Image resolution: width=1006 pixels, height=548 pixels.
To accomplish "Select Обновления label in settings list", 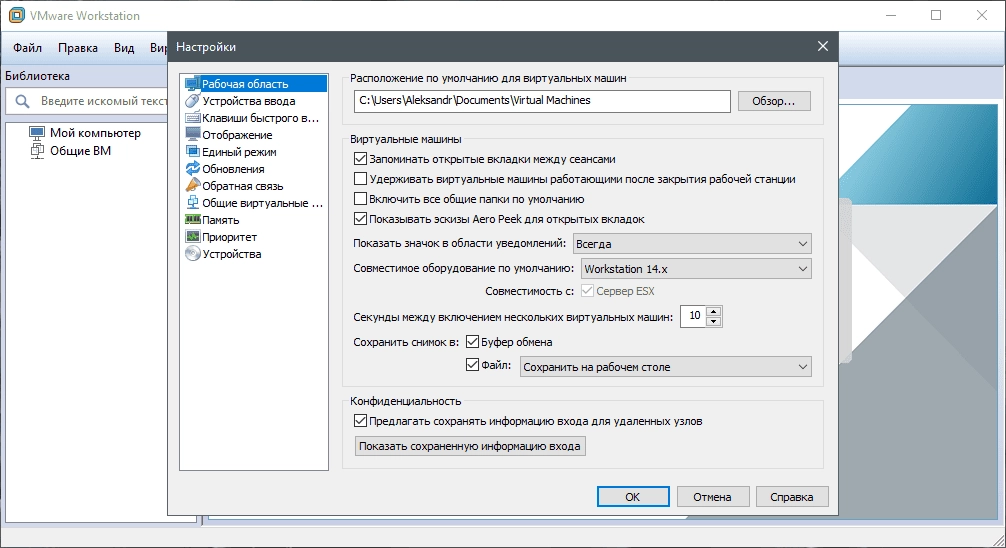I will (234, 169).
